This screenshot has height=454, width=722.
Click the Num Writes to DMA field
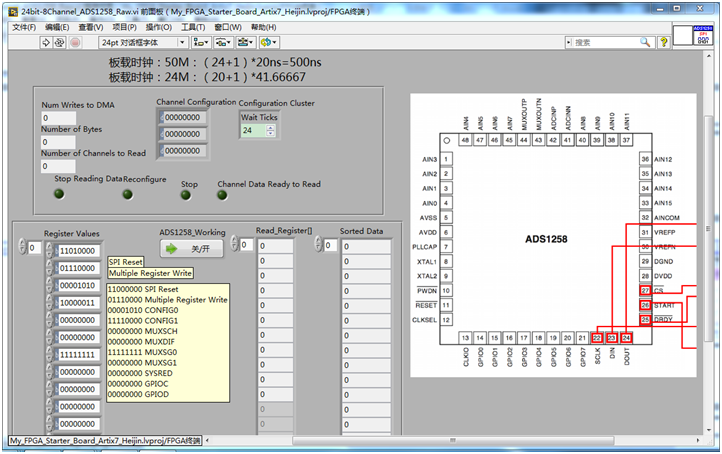click(x=58, y=118)
